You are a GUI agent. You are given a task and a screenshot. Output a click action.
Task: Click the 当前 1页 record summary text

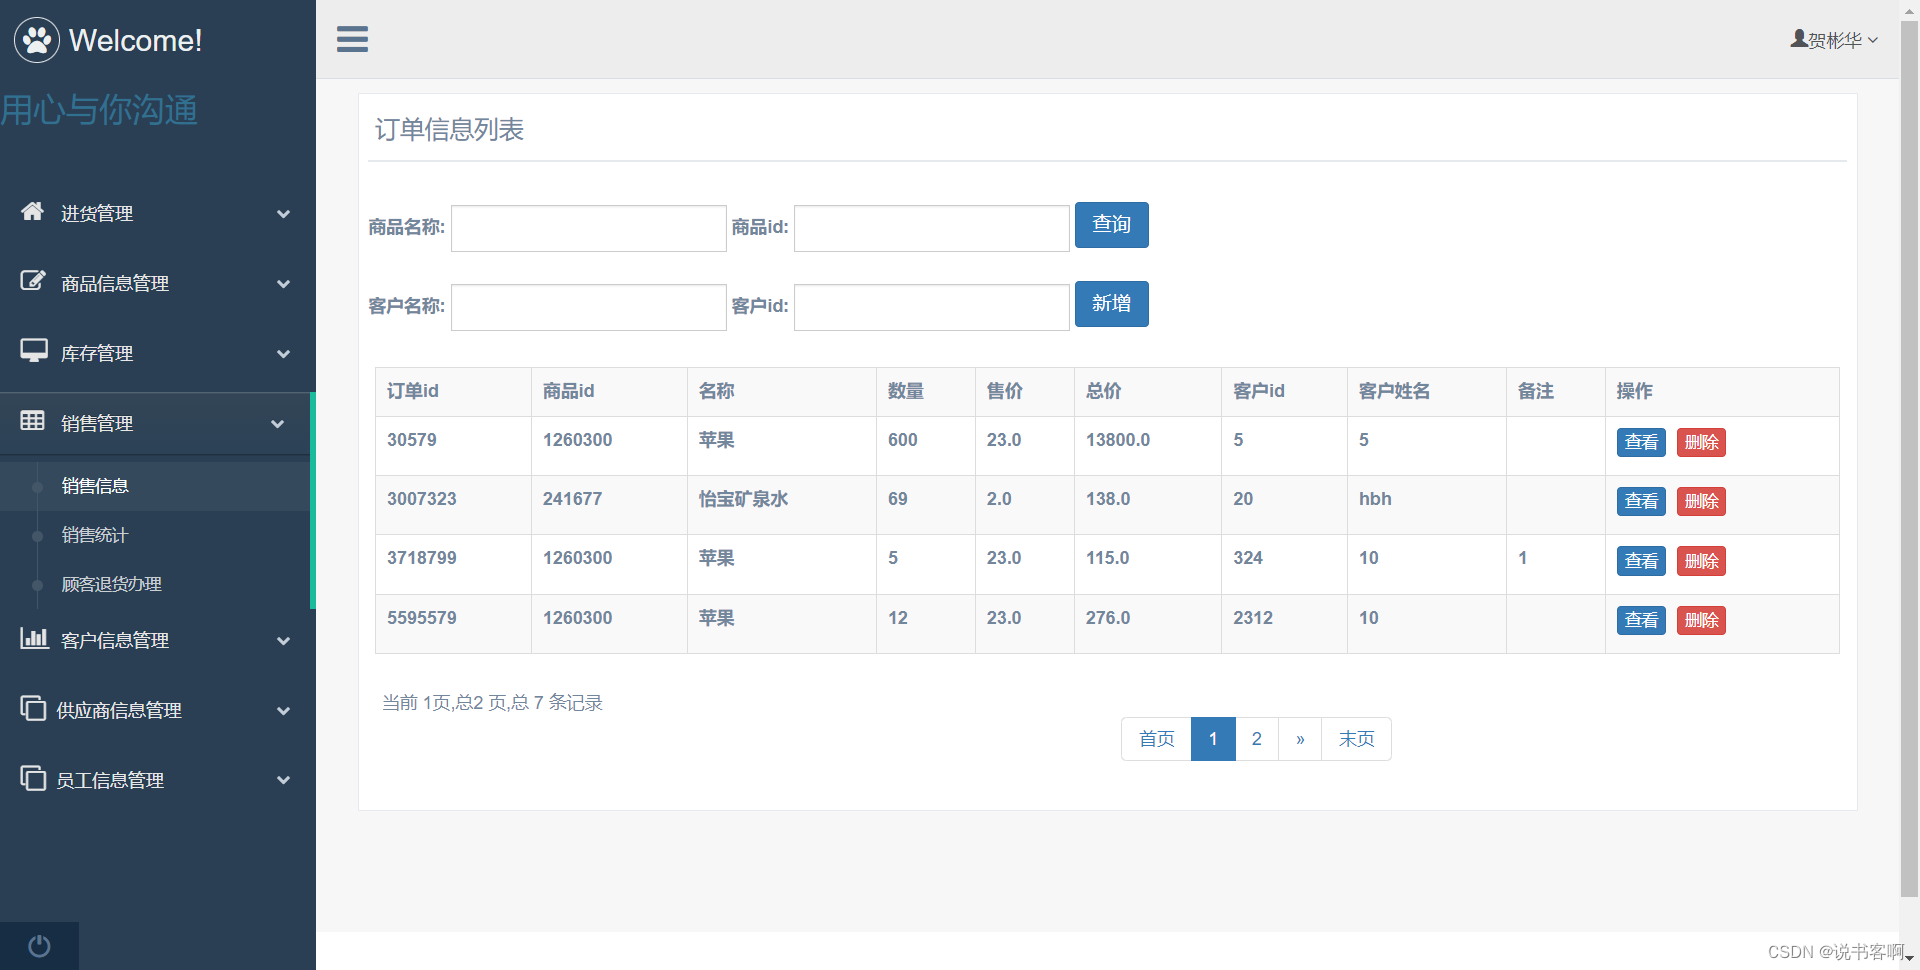click(492, 703)
